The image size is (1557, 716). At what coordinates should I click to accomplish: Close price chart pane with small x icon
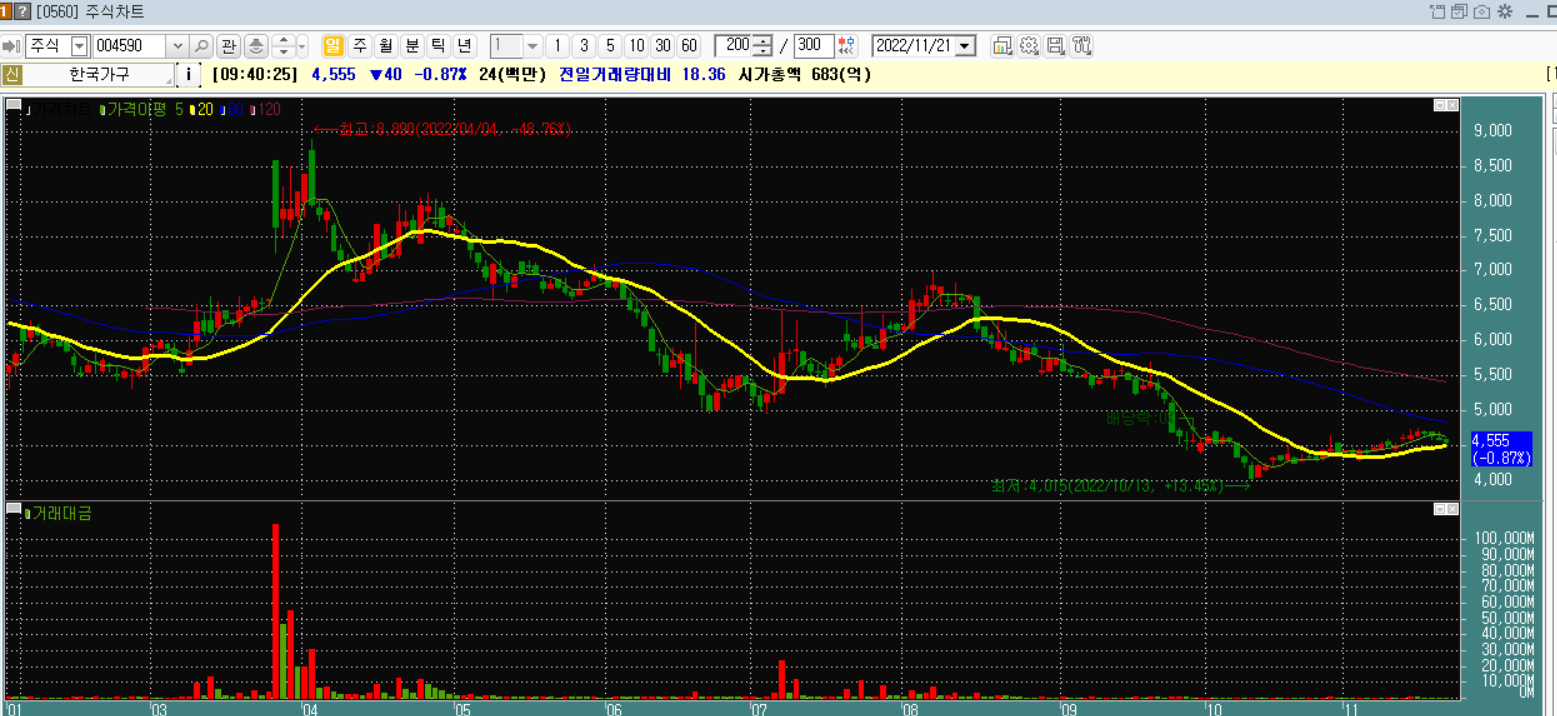coord(1453,104)
